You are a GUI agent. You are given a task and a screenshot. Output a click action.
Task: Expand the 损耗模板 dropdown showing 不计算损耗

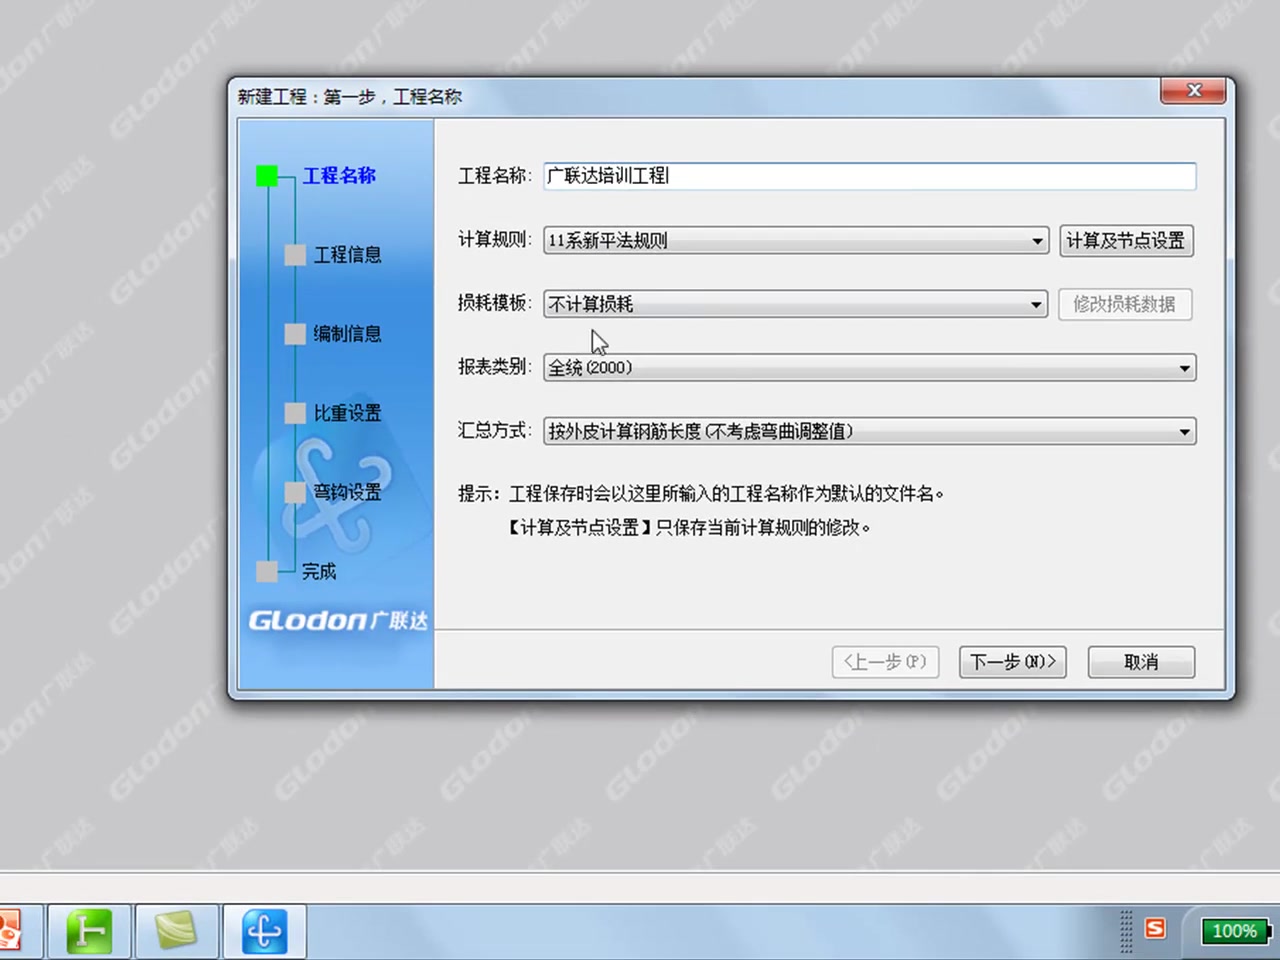[x=1036, y=304]
